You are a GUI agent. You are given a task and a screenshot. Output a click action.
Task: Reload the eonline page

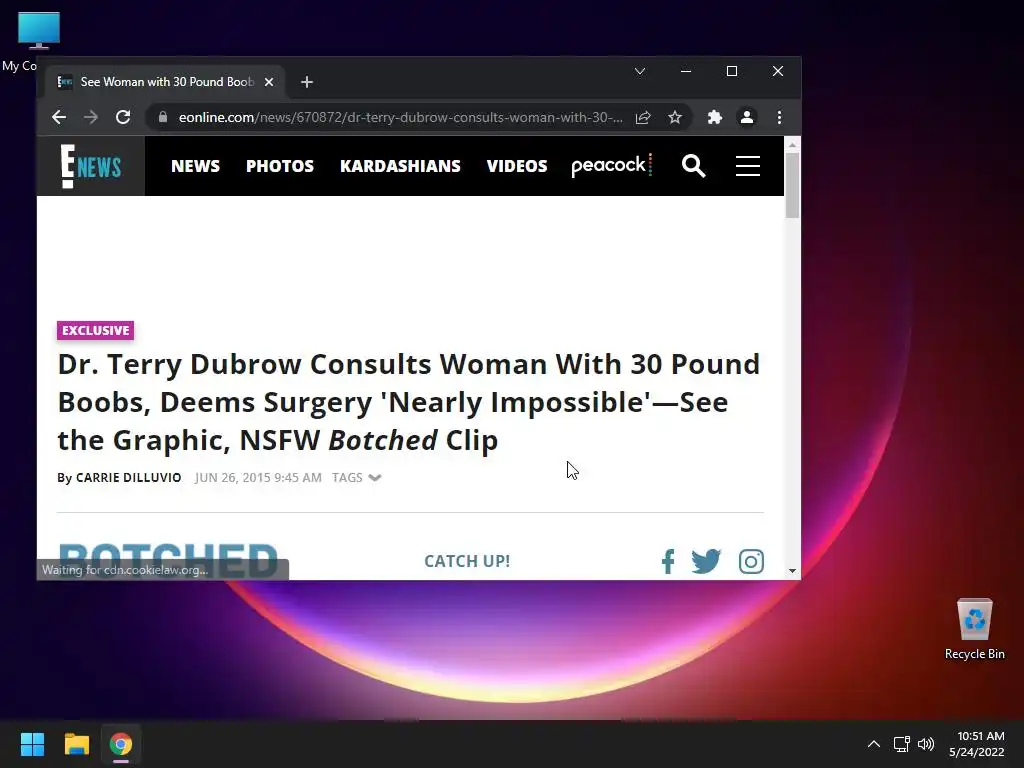[x=123, y=118]
